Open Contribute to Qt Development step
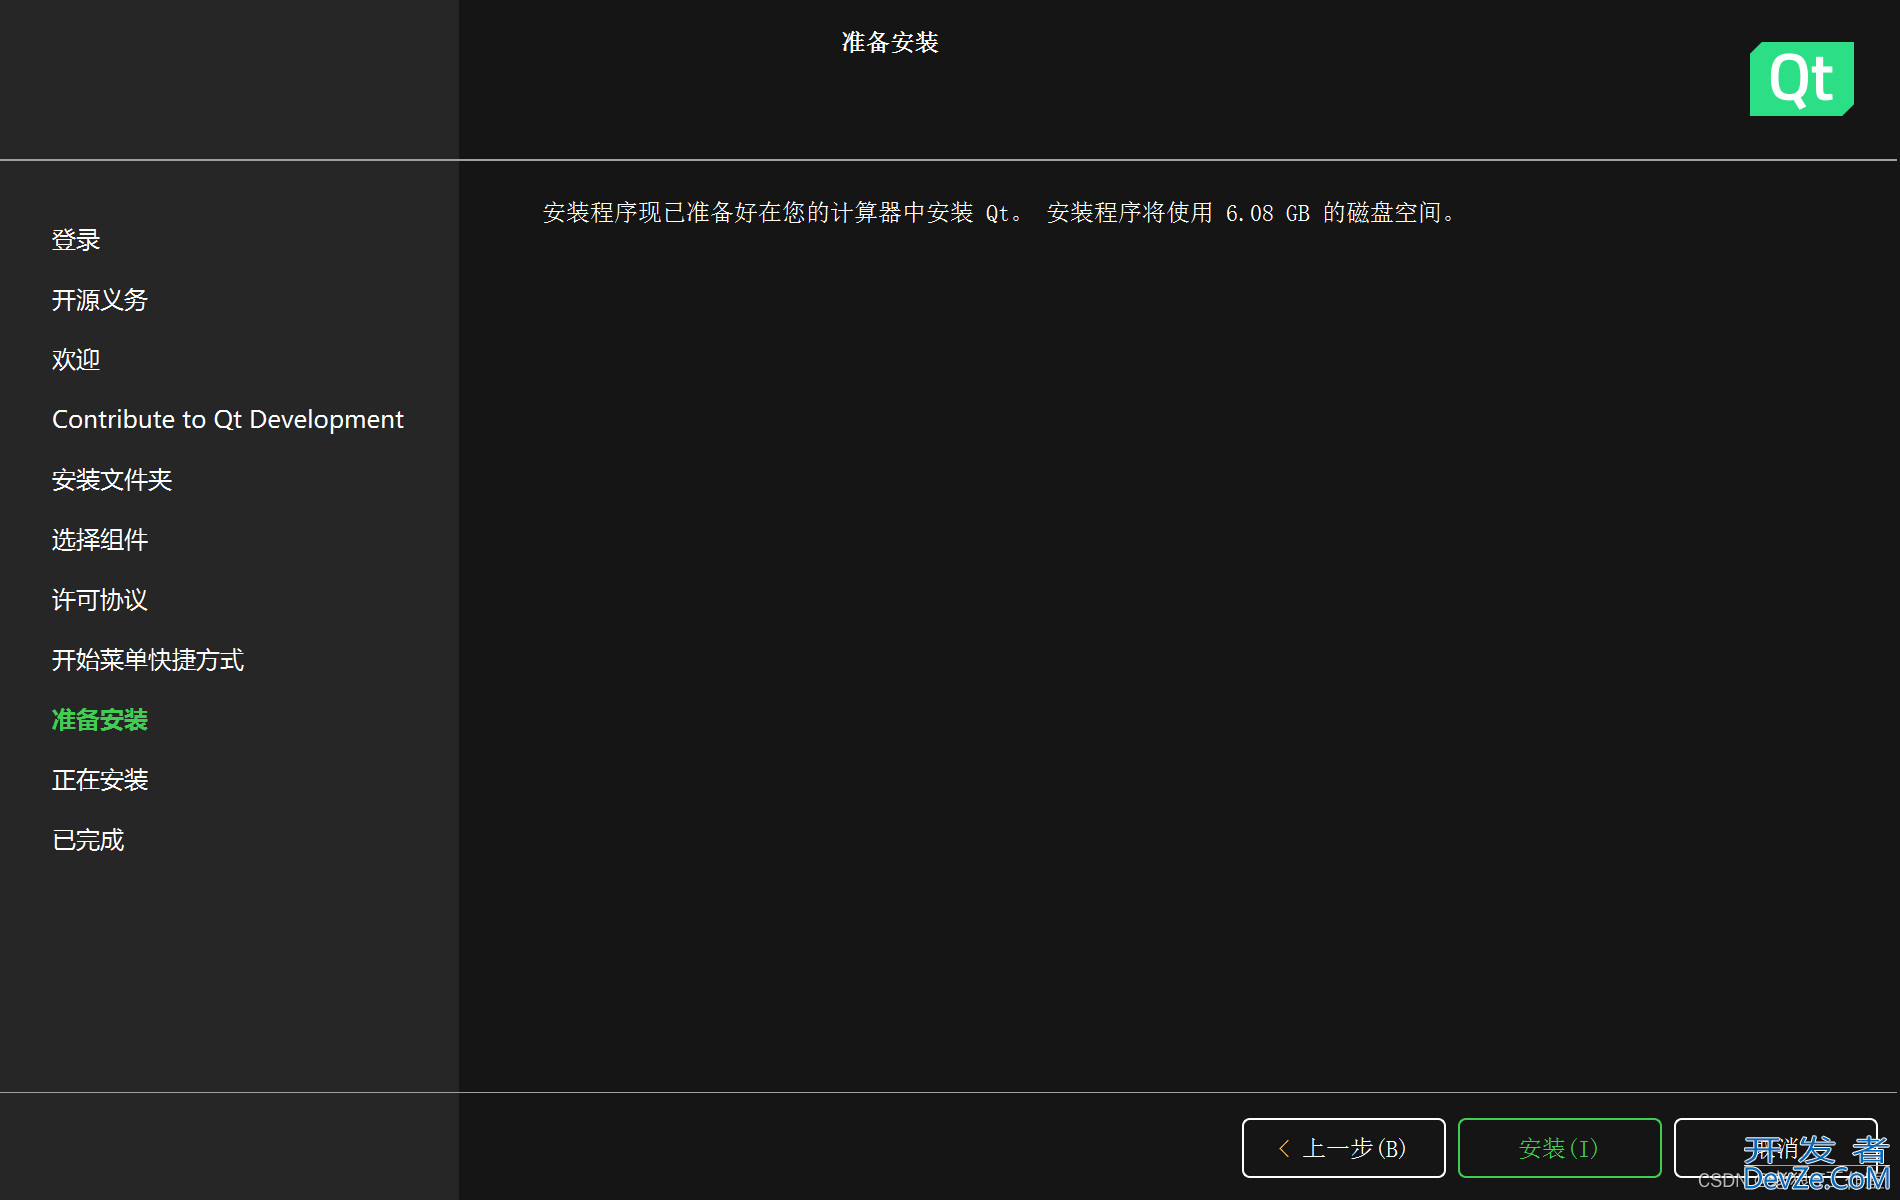The image size is (1900, 1200). click(x=228, y=420)
